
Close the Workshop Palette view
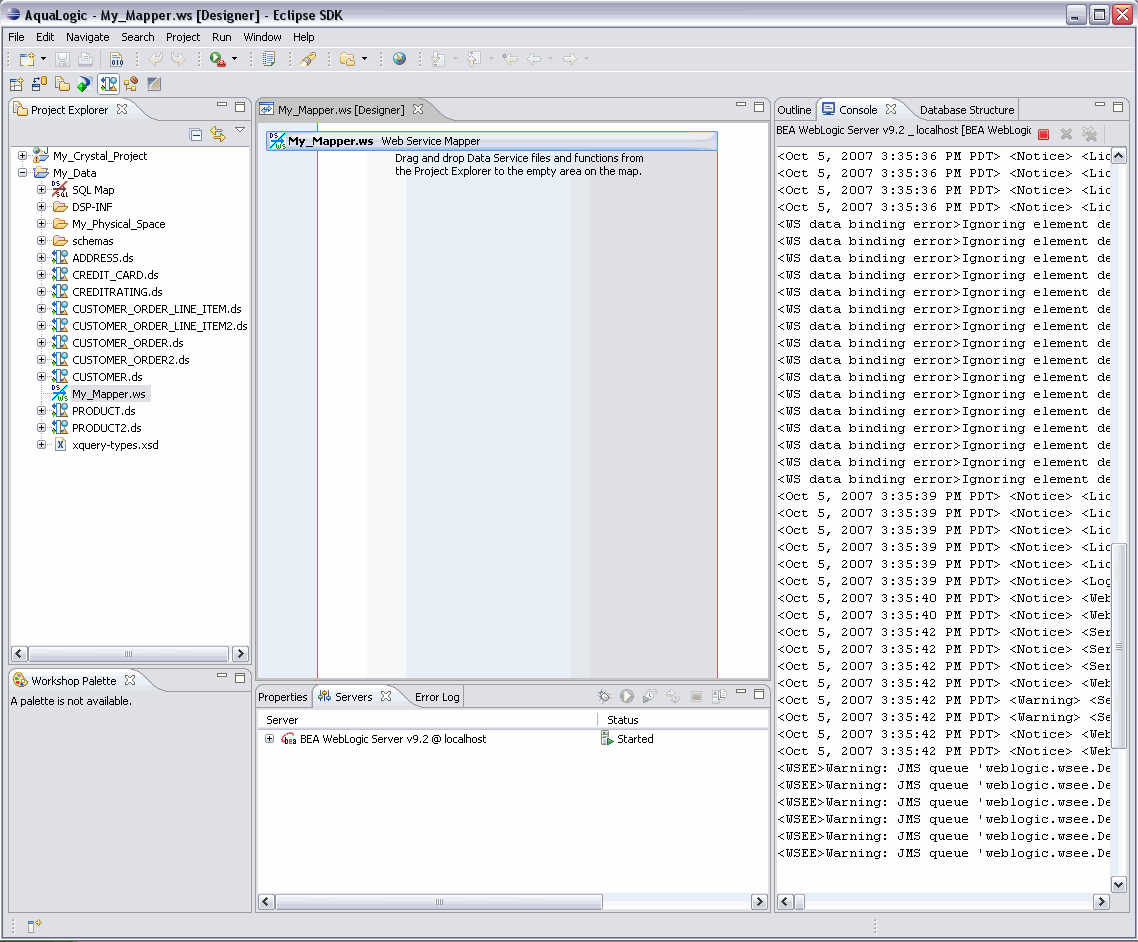coord(130,680)
